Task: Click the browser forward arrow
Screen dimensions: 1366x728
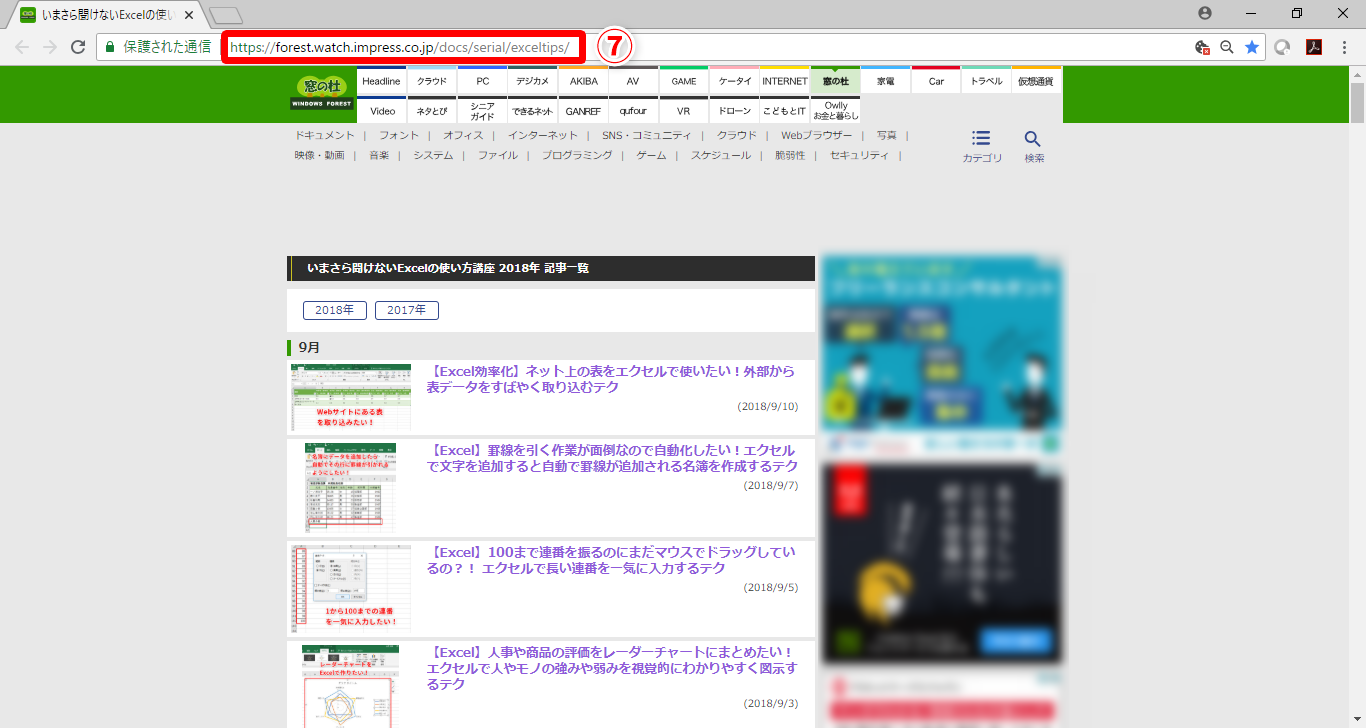Action: [50, 47]
